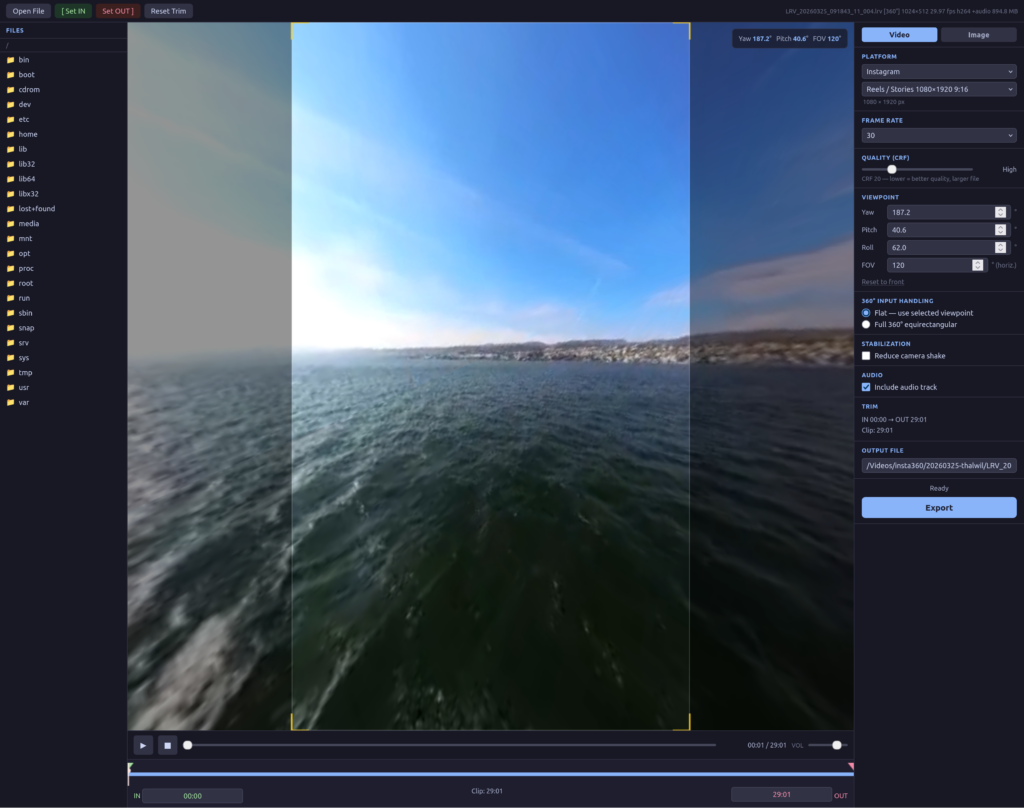Select the Video tab
The image size is (1024, 808).
pos(899,35)
